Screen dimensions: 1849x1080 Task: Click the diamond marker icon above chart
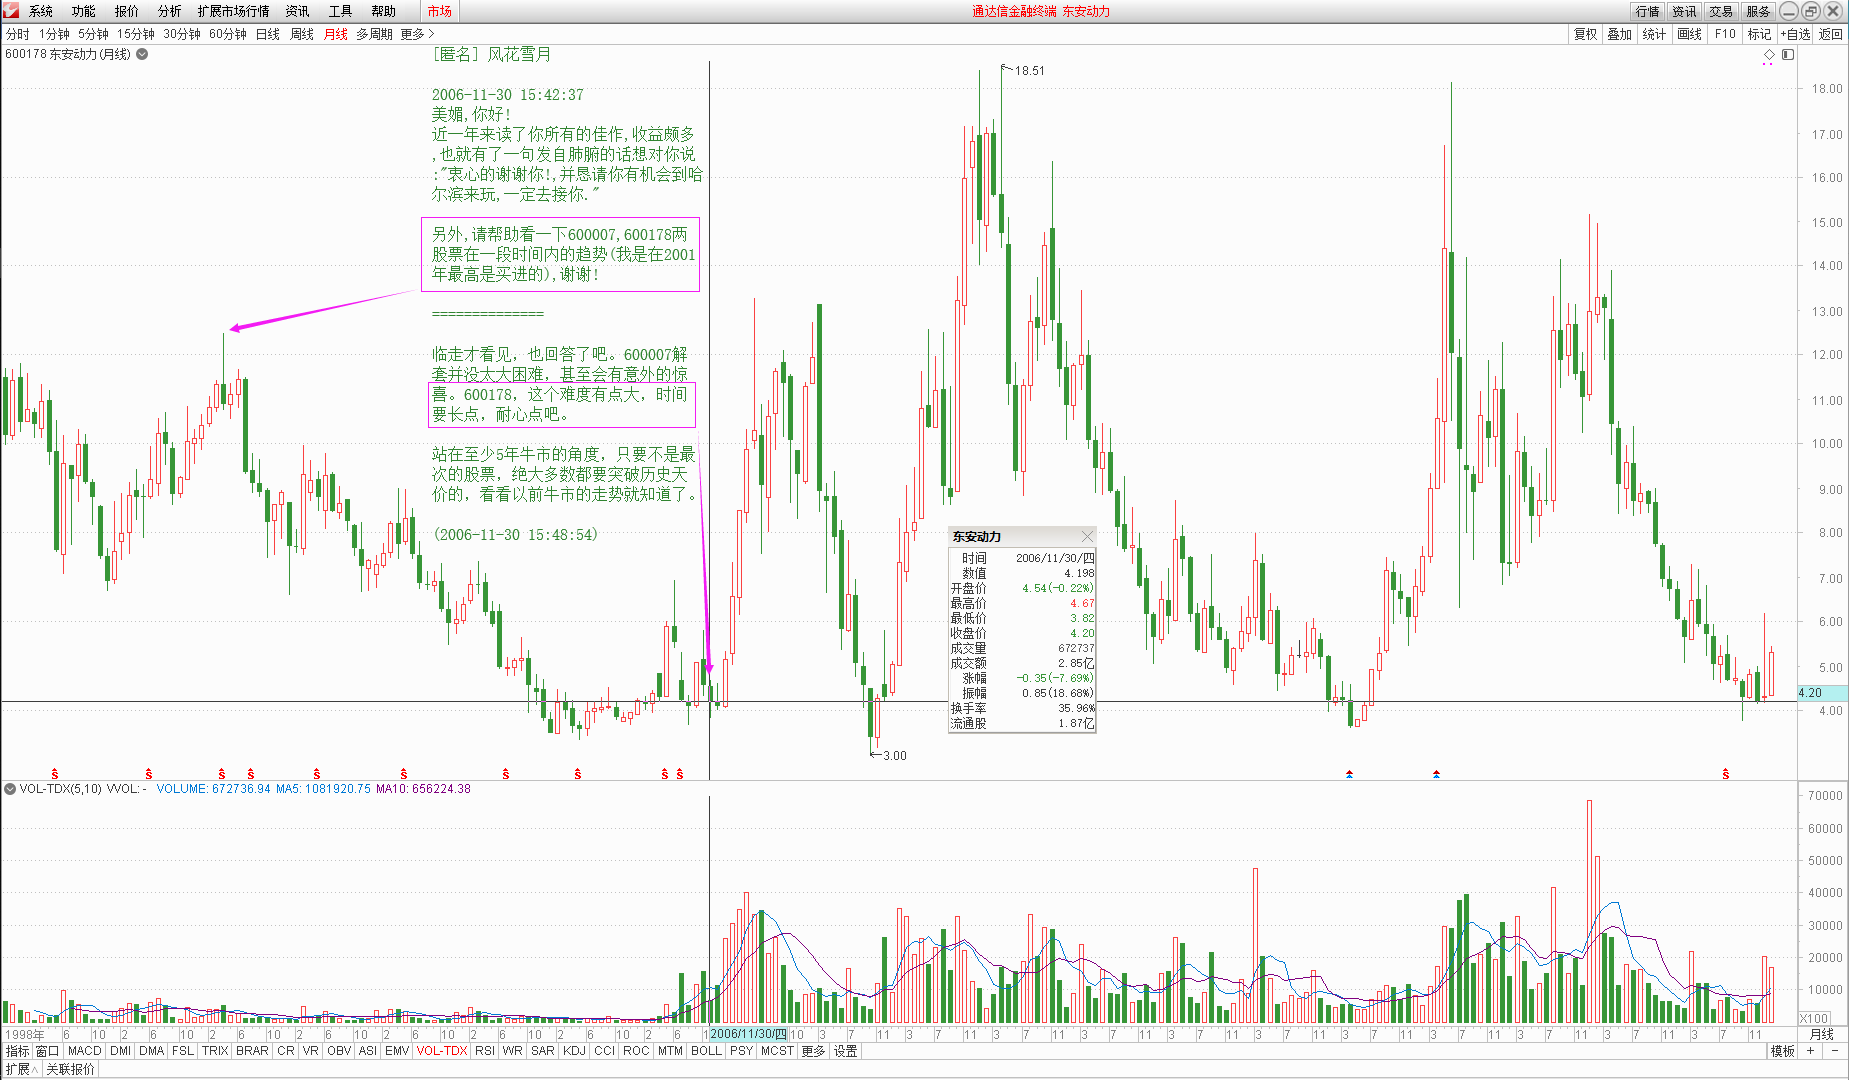(x=1768, y=55)
